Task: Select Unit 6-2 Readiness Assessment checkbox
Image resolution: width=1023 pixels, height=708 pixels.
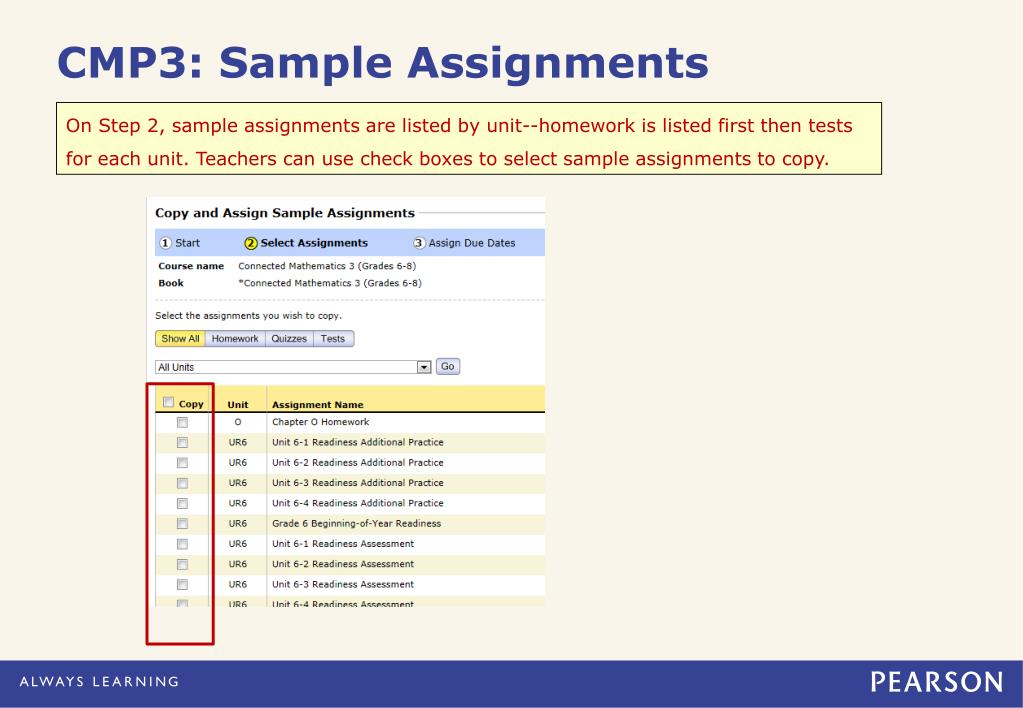Action: pos(183,564)
